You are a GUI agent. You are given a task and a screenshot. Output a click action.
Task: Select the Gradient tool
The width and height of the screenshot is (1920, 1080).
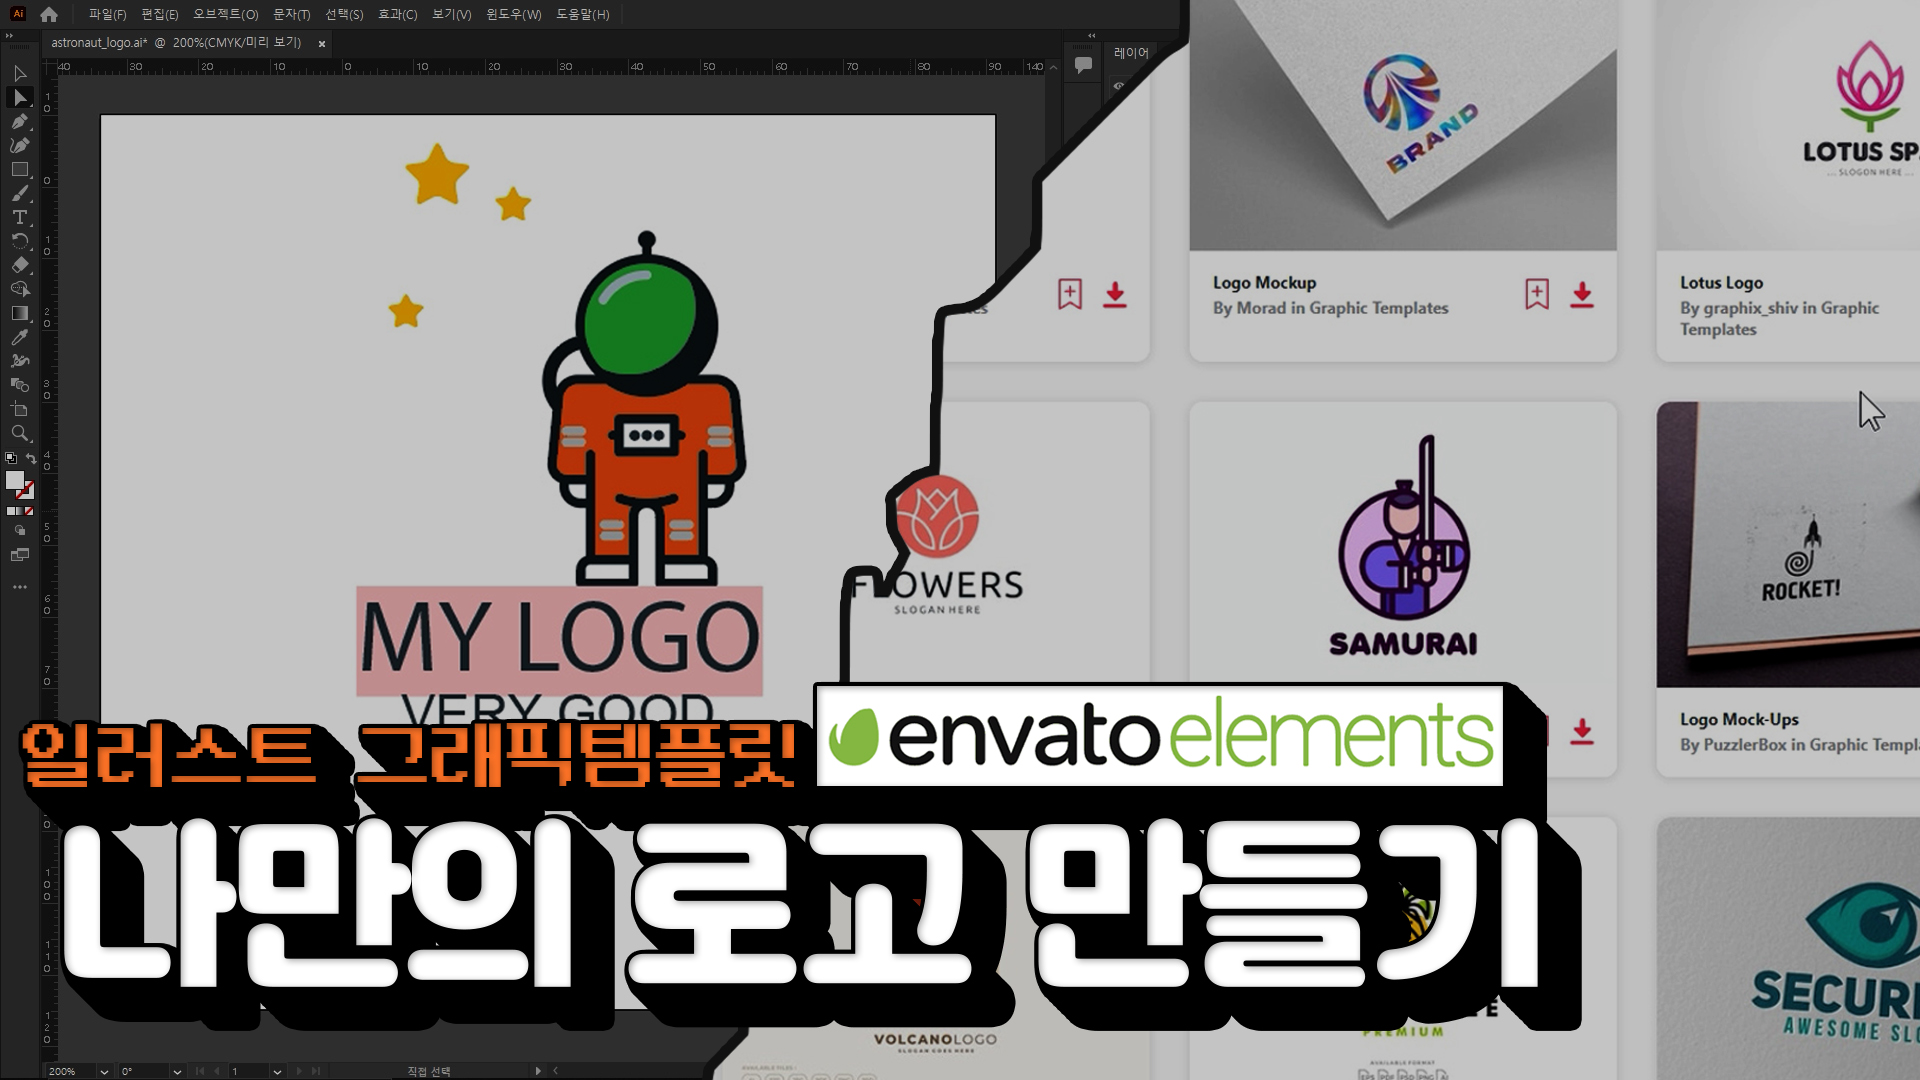(x=19, y=313)
